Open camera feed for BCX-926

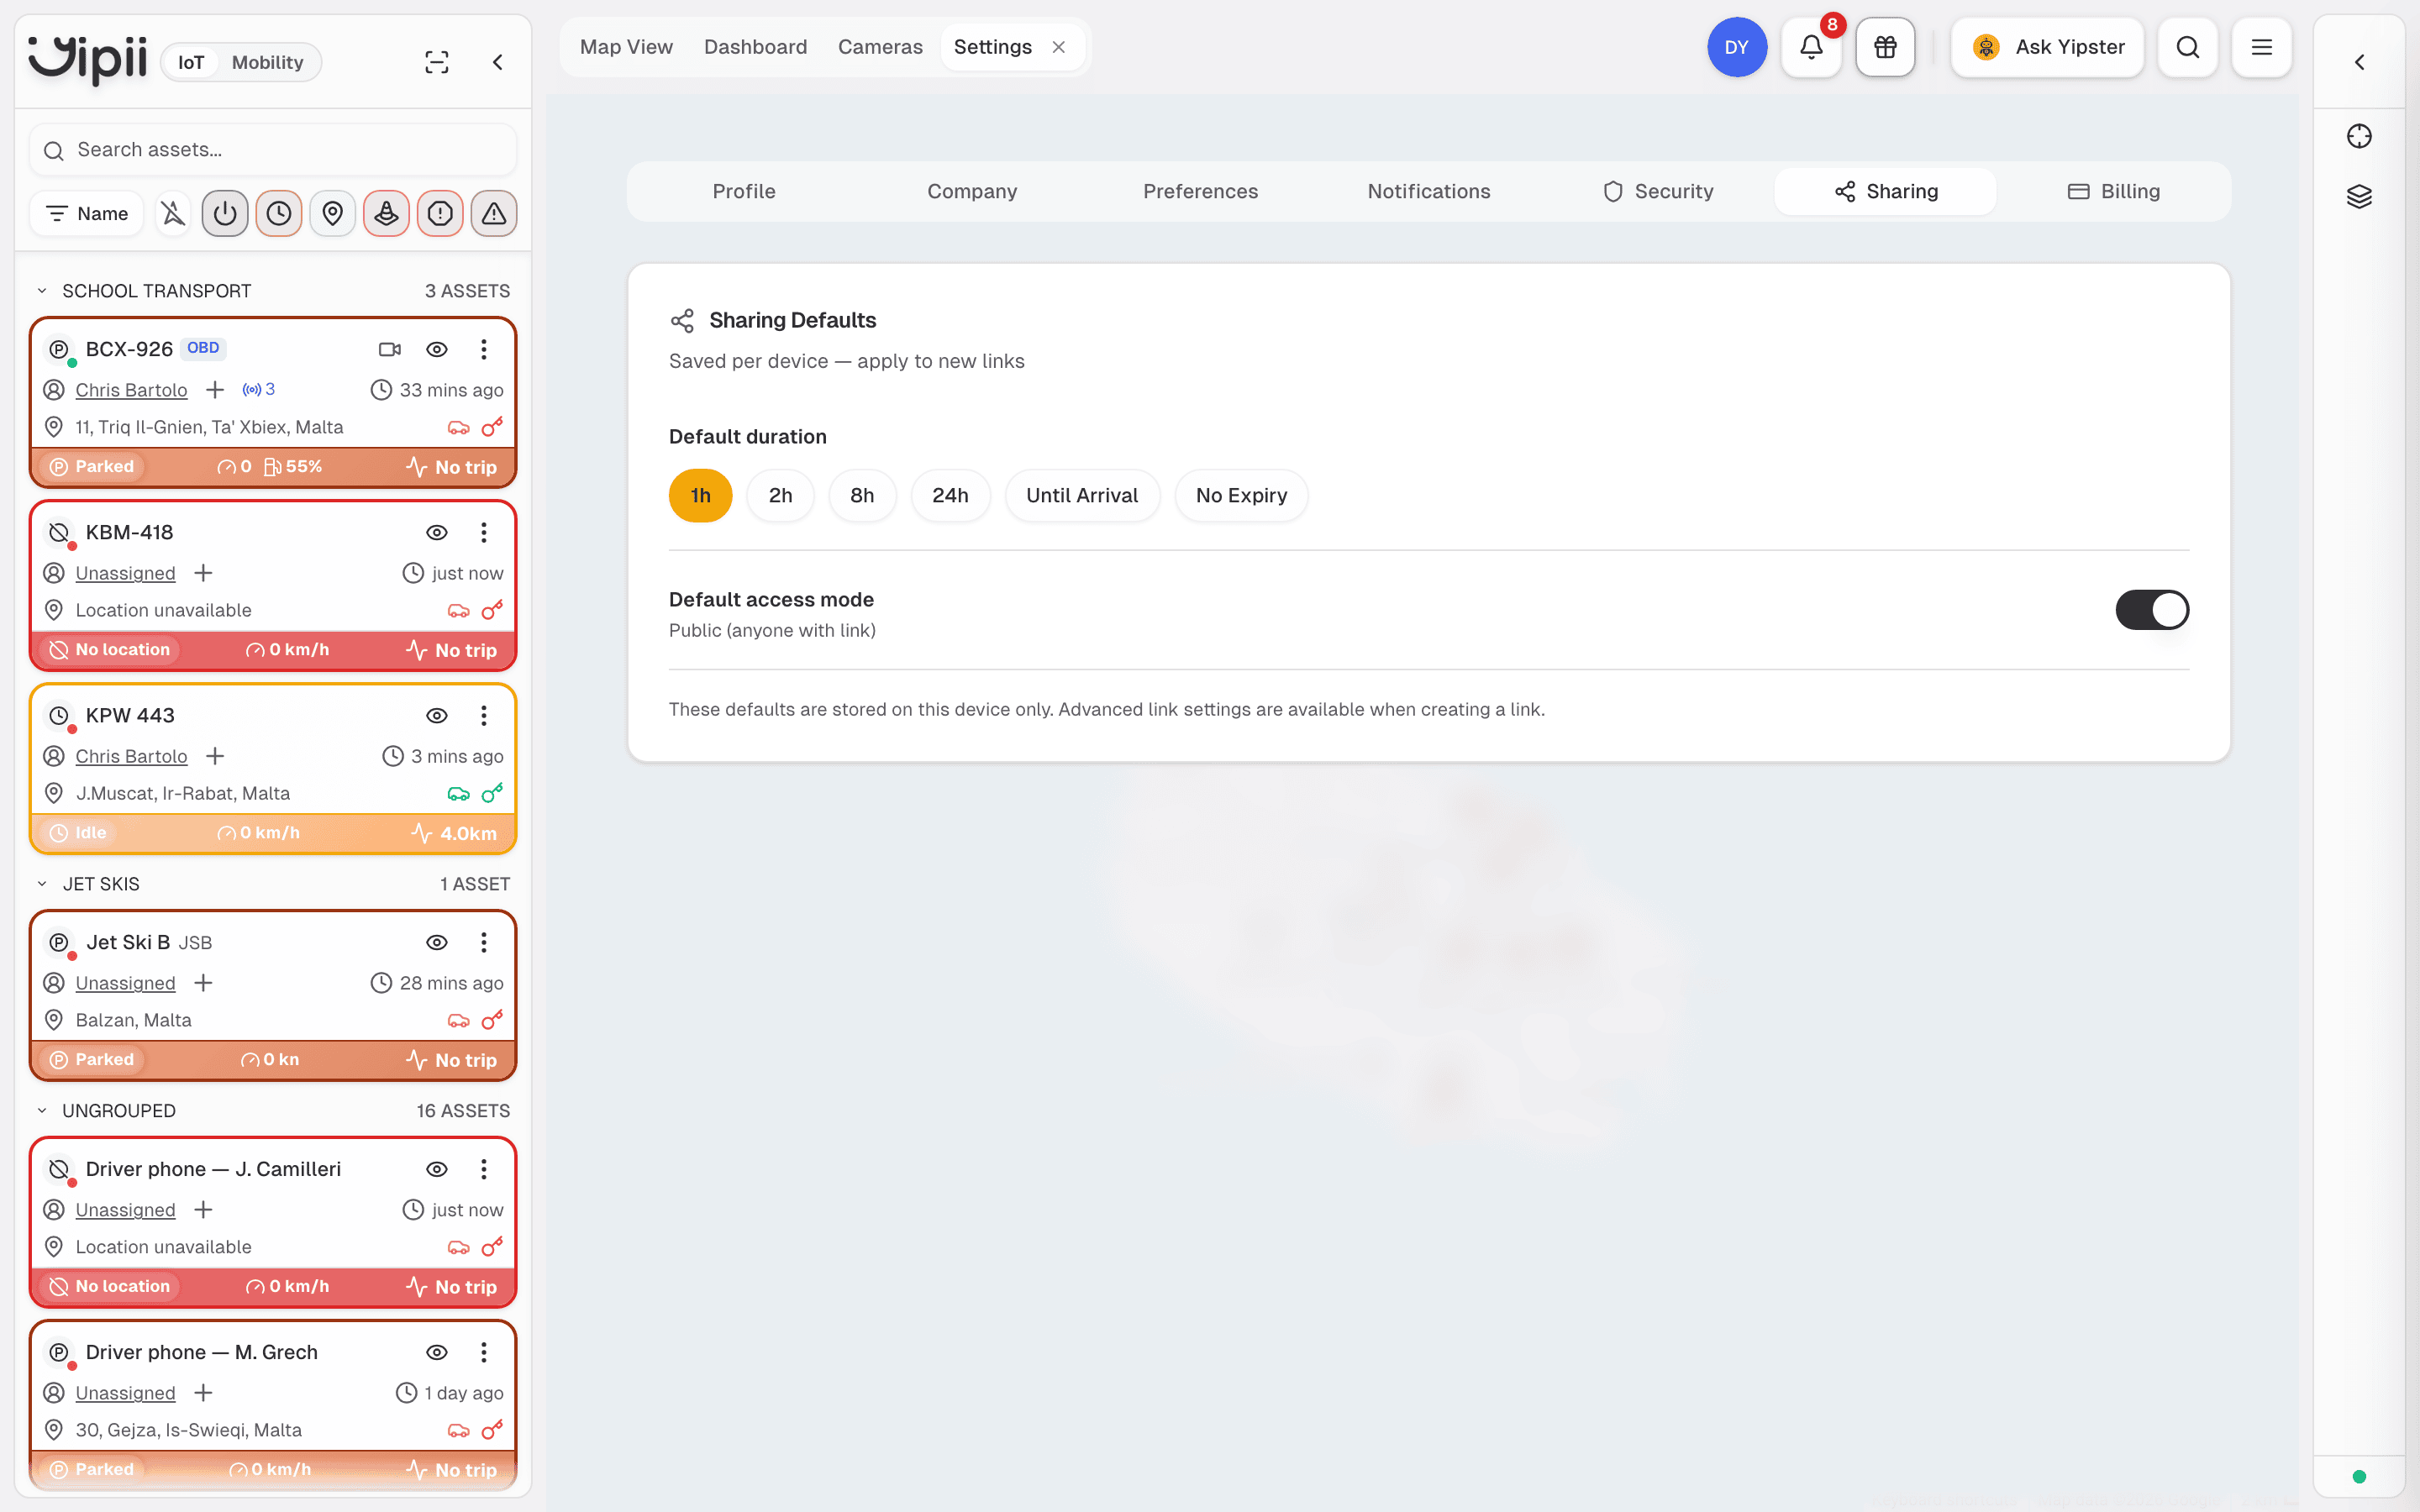390,349
